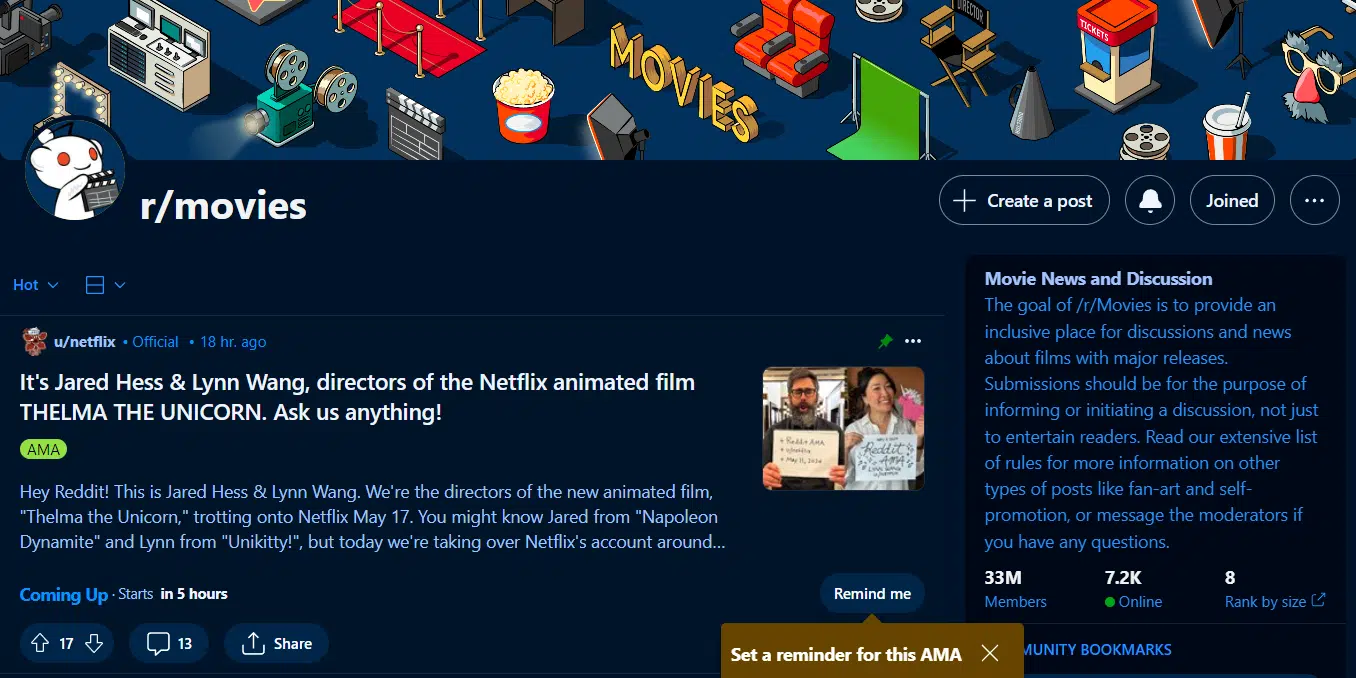The width and height of the screenshot is (1356, 678).
Task: Open the Share options for the post
Action: (x=276, y=643)
